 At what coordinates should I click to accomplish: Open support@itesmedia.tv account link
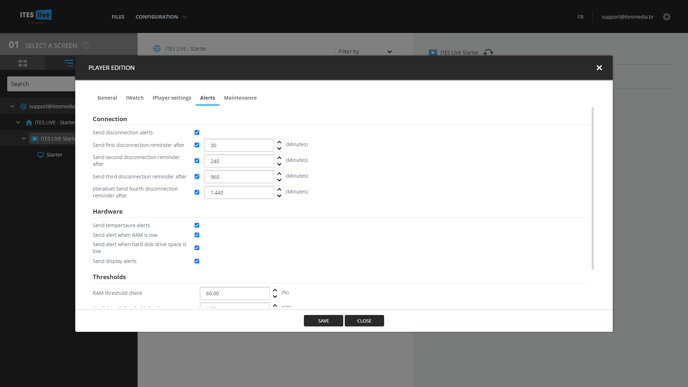click(x=627, y=17)
